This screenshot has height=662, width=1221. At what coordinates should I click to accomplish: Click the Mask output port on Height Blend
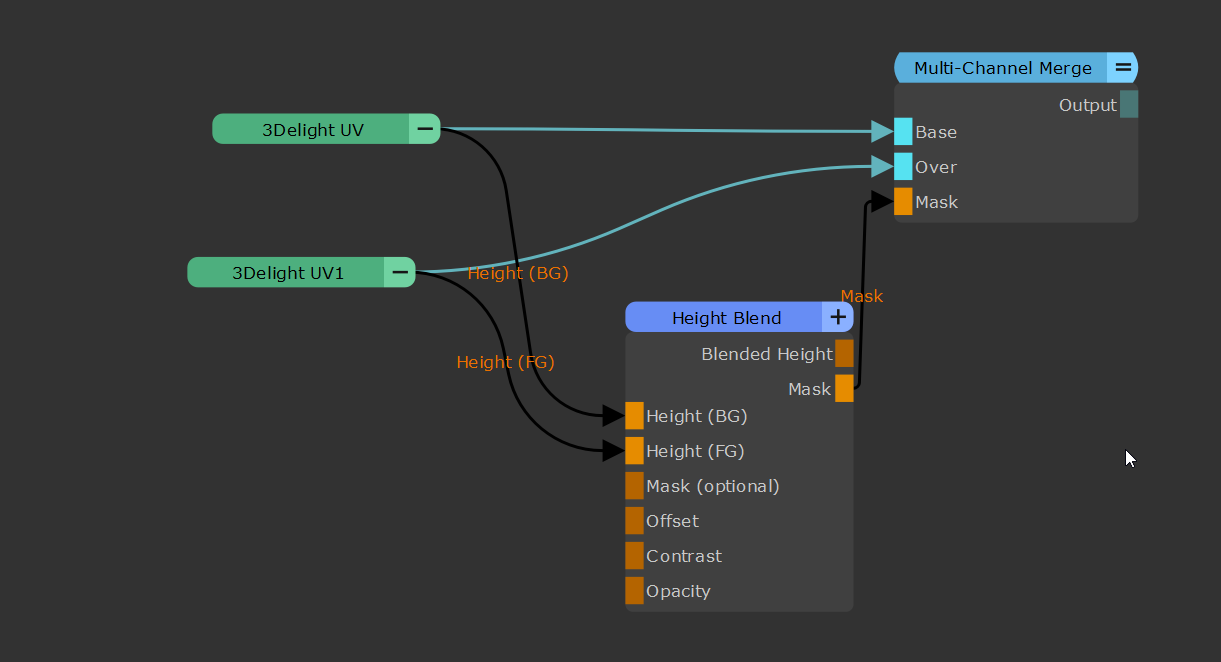click(x=844, y=389)
